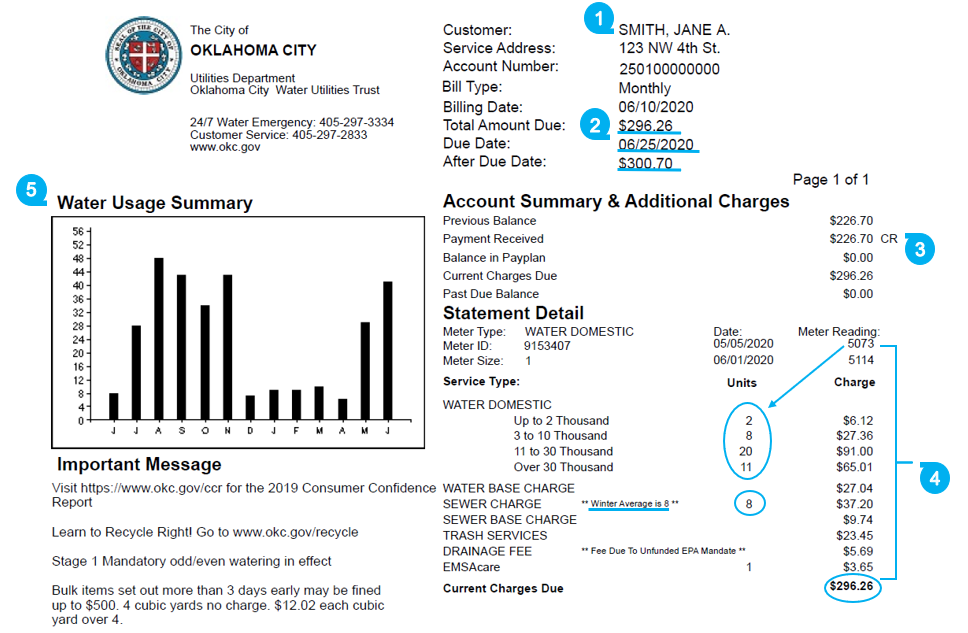968x633 pixels.
Task: Click the Oklahoma City seal logo
Action: coord(144,55)
